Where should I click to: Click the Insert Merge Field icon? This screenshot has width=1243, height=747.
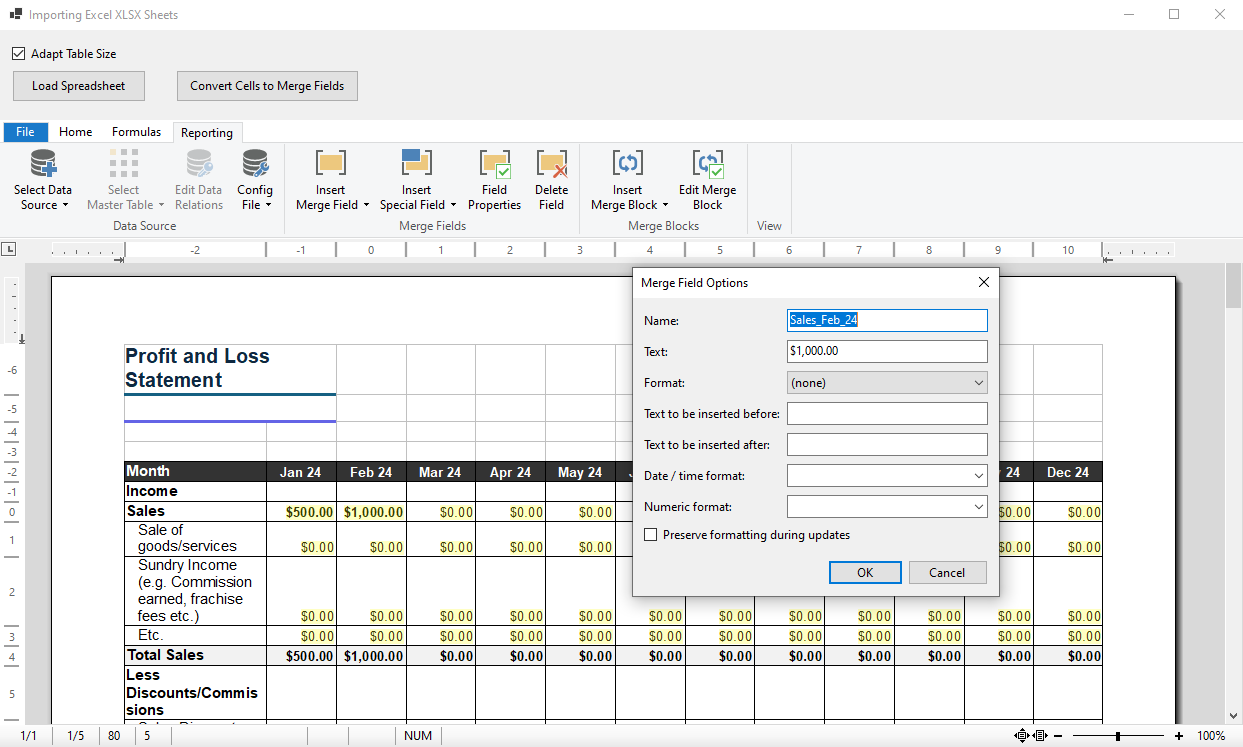[x=331, y=164]
